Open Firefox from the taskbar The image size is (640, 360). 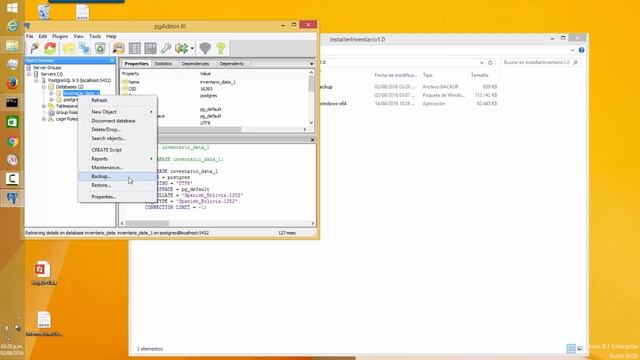click(12, 83)
